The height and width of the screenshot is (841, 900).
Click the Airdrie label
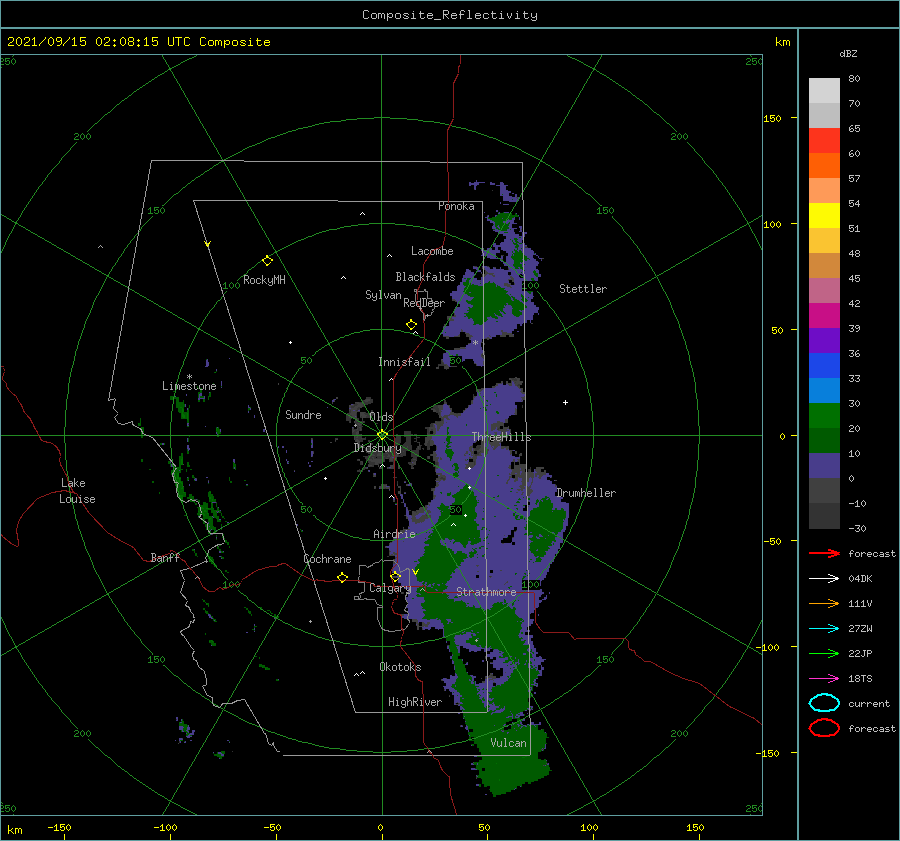(x=394, y=534)
